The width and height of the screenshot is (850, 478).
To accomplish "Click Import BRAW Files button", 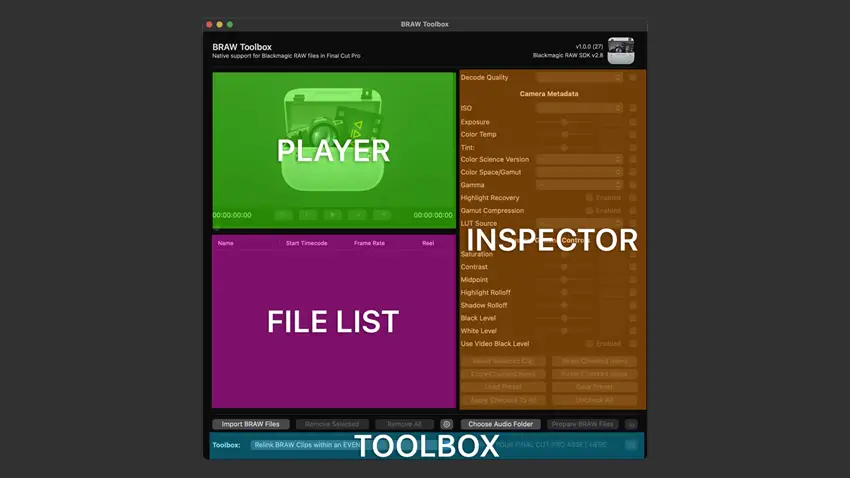I will [250, 424].
